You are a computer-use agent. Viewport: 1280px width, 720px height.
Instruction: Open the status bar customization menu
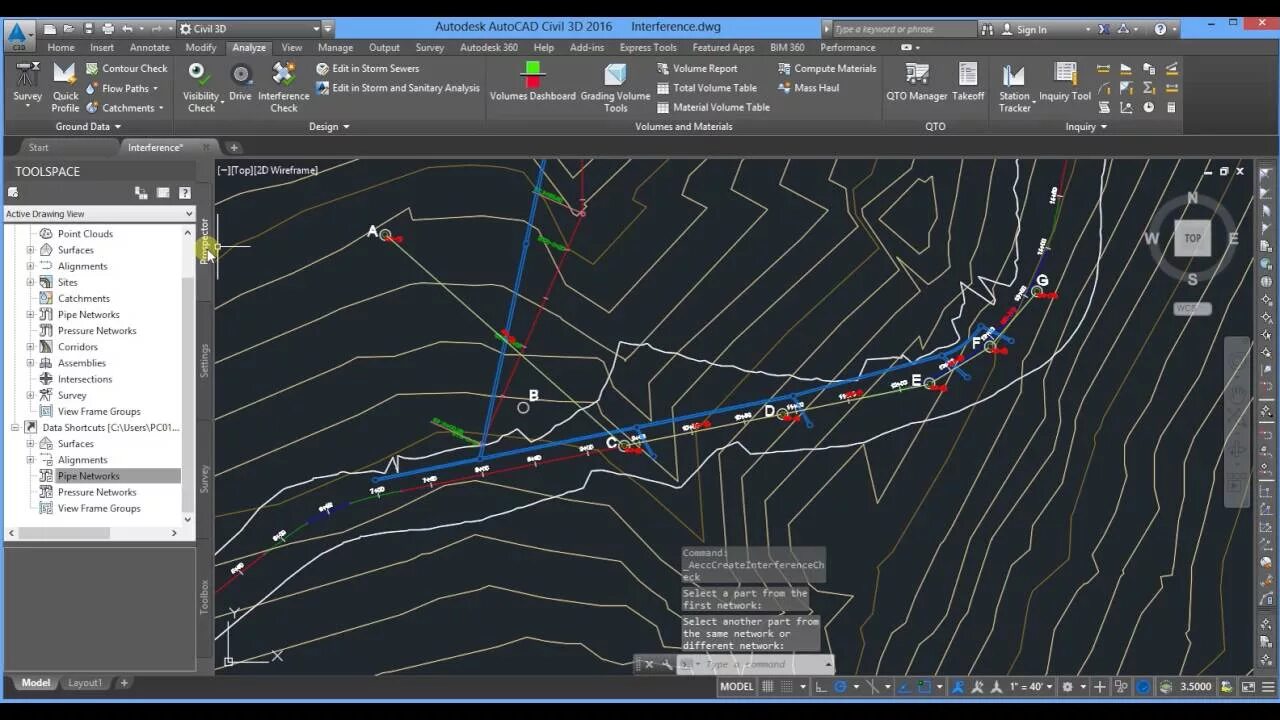(x=1268, y=687)
